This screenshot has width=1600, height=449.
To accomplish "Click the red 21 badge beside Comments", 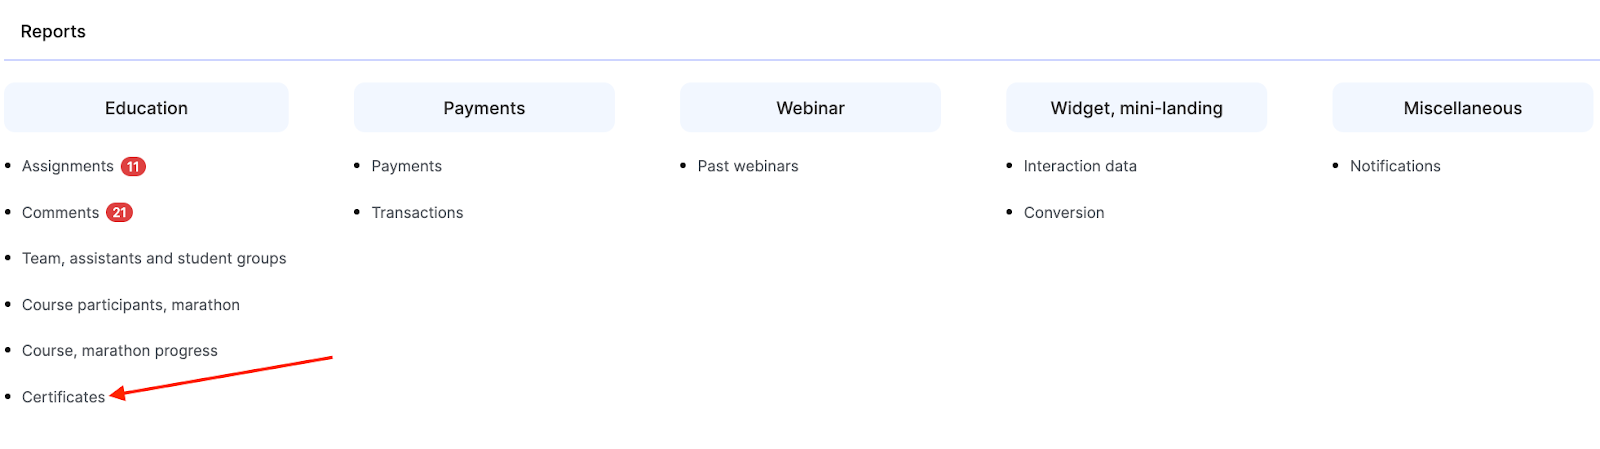I will 119,213.
